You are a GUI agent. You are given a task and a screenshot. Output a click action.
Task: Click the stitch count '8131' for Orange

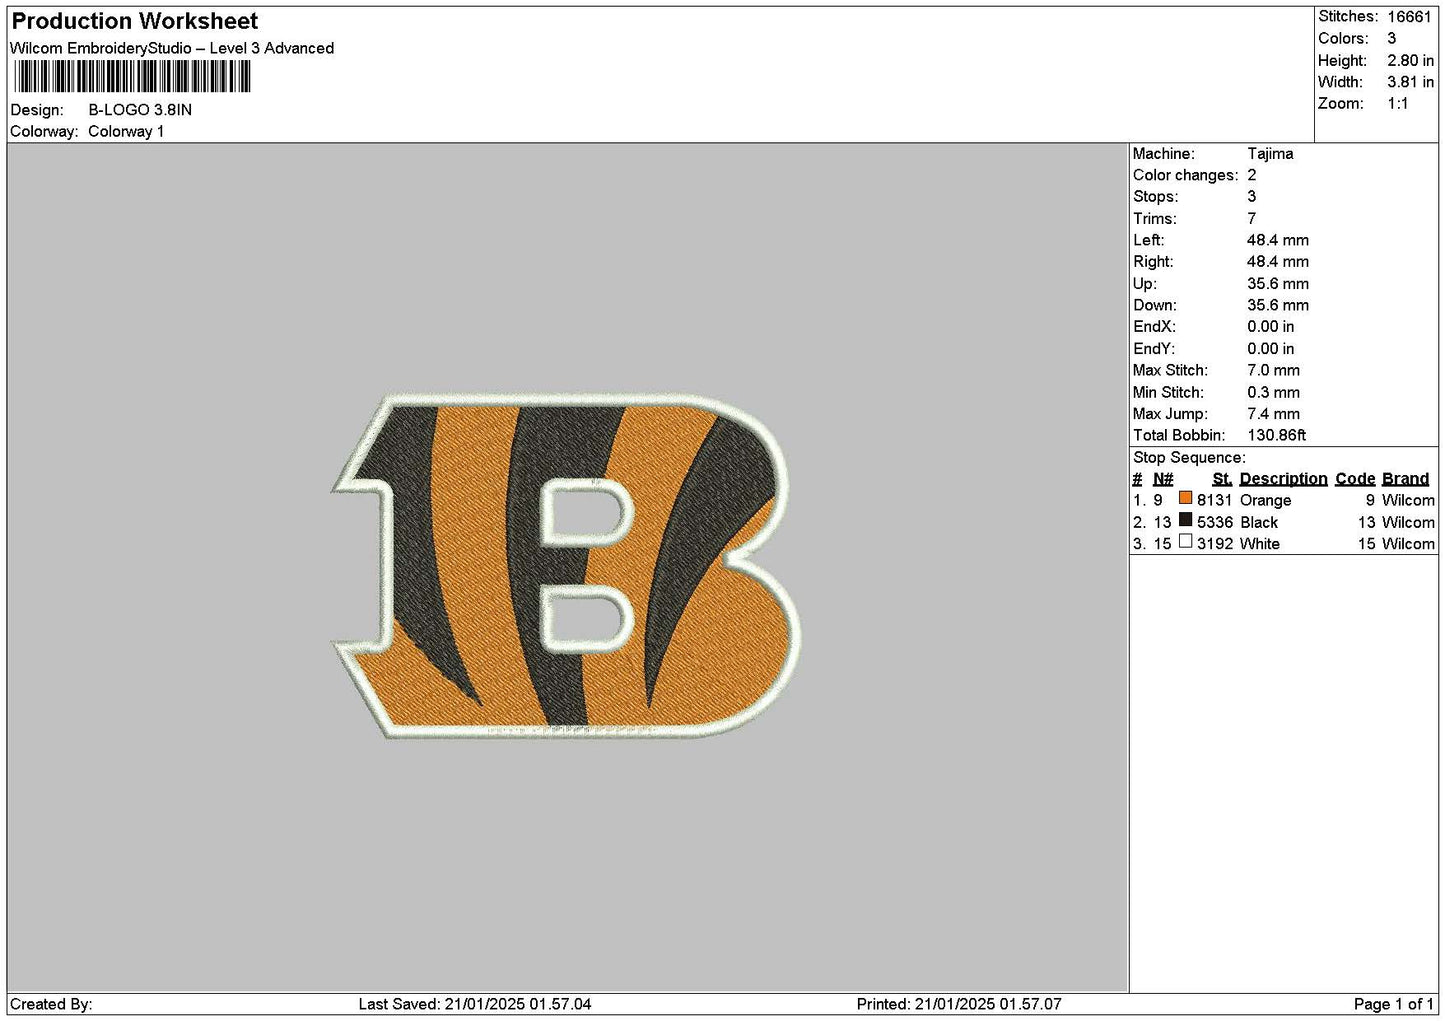point(1214,501)
